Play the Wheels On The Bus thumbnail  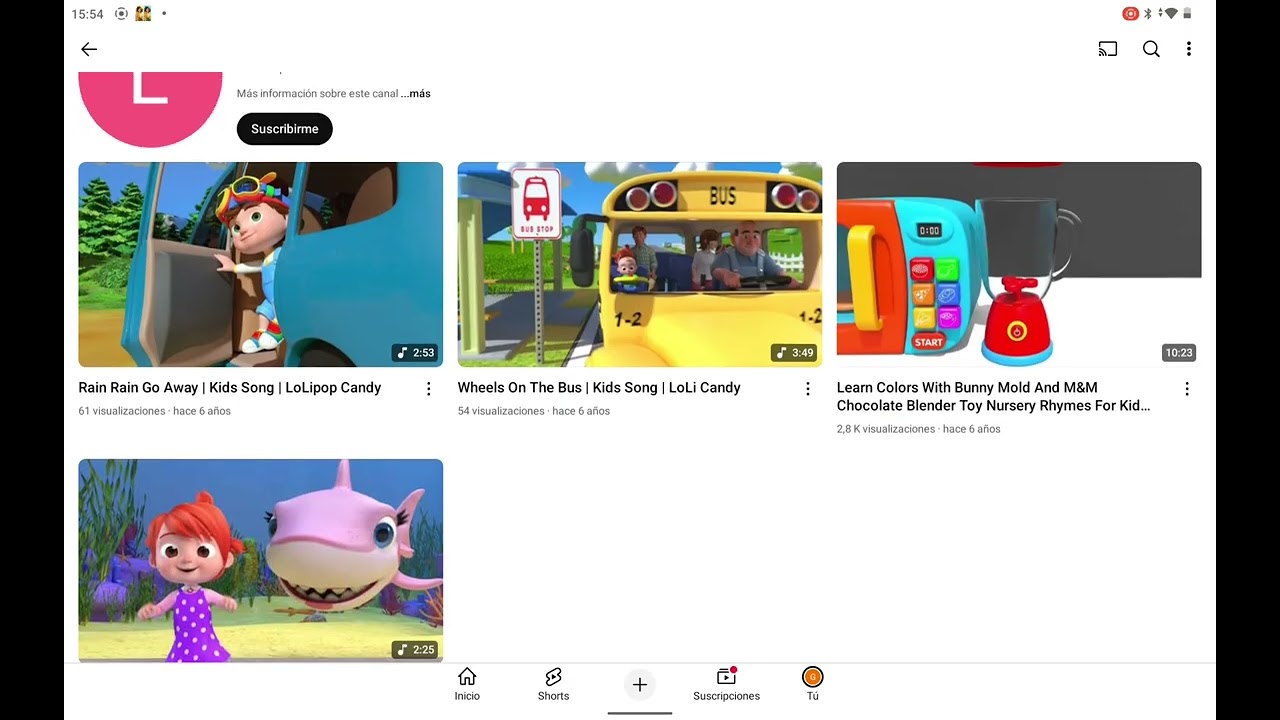[x=640, y=264]
